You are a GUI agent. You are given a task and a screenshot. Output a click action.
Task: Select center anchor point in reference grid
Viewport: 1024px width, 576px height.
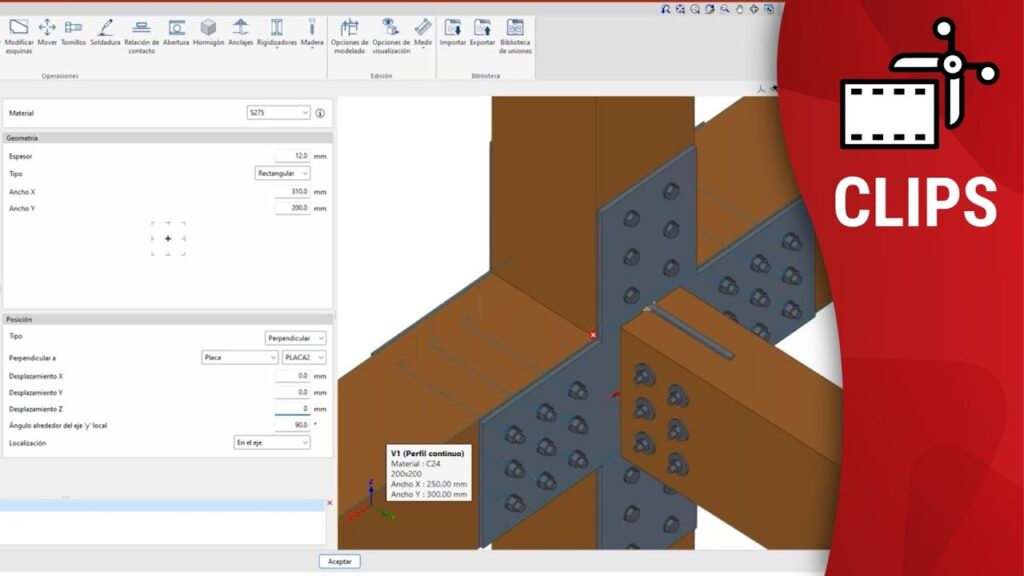coord(168,239)
